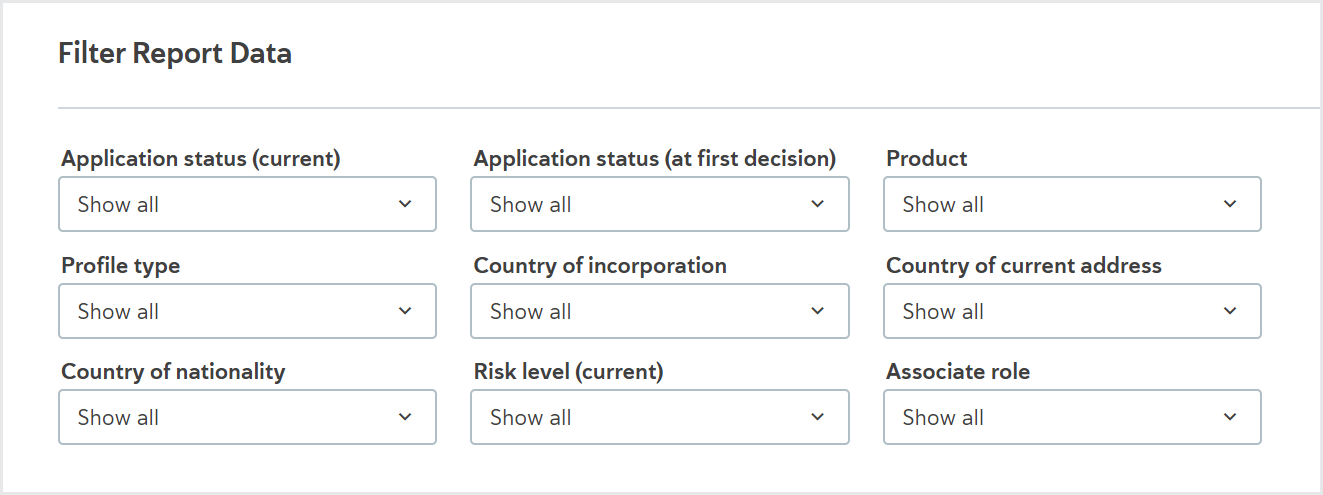Click the chevron arrow in Product field
The width and height of the screenshot is (1323, 495).
(x=1230, y=204)
